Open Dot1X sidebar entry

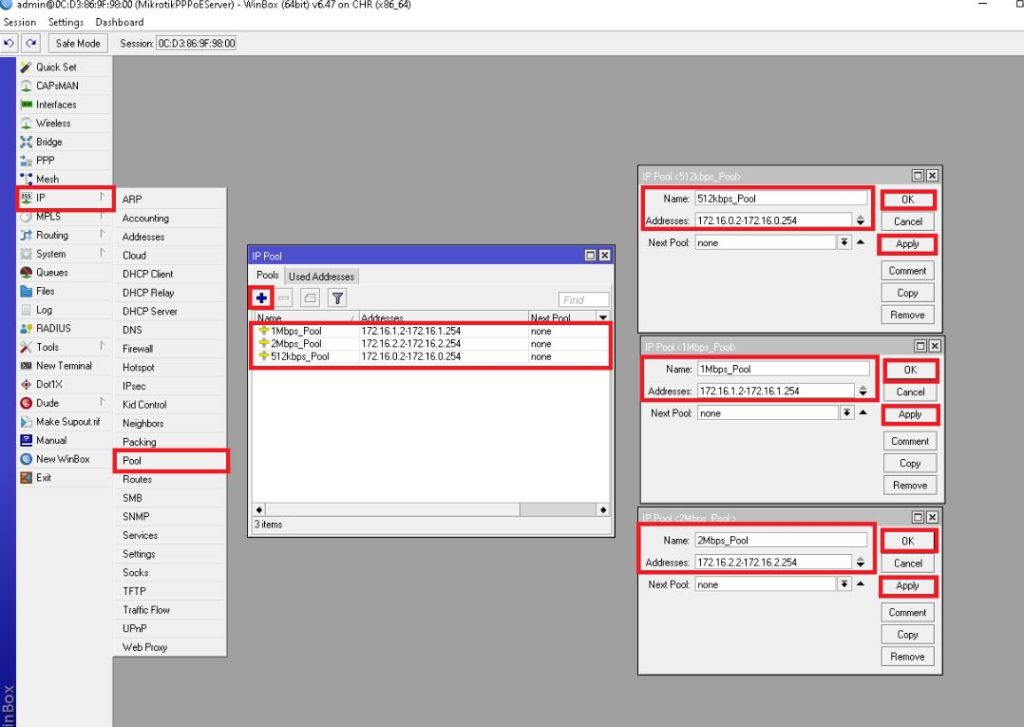(x=64, y=384)
